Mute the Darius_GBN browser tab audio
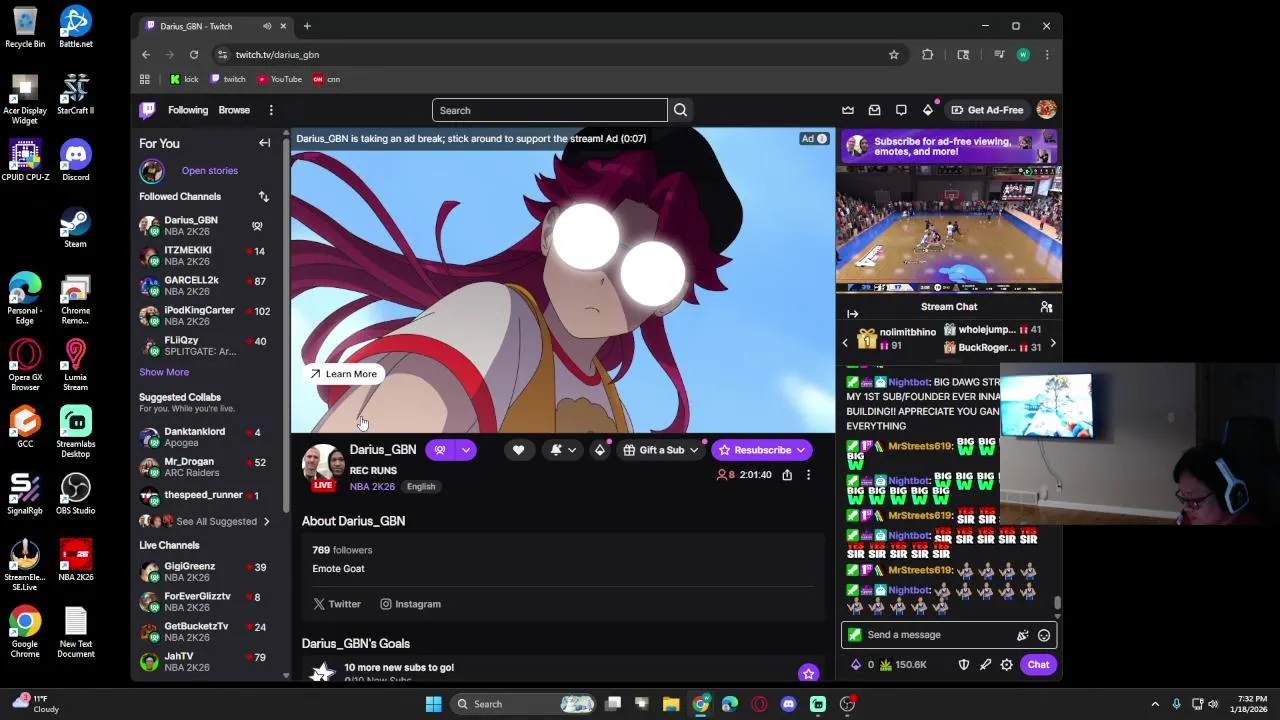Image resolution: width=1280 pixels, height=720 pixels. point(267,26)
